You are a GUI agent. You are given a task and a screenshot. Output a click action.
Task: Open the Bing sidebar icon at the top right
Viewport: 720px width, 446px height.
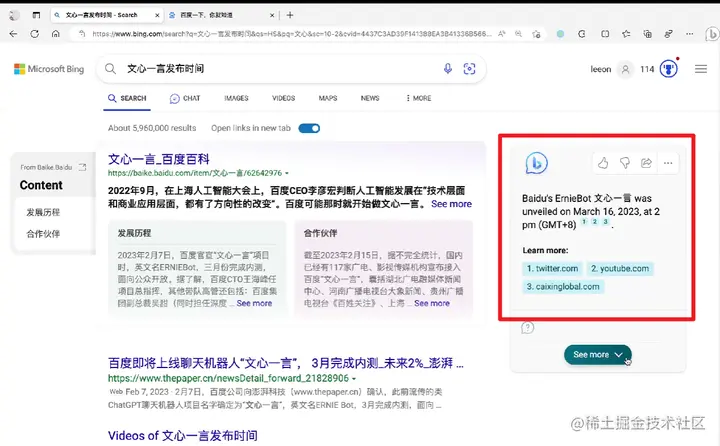tap(712, 34)
